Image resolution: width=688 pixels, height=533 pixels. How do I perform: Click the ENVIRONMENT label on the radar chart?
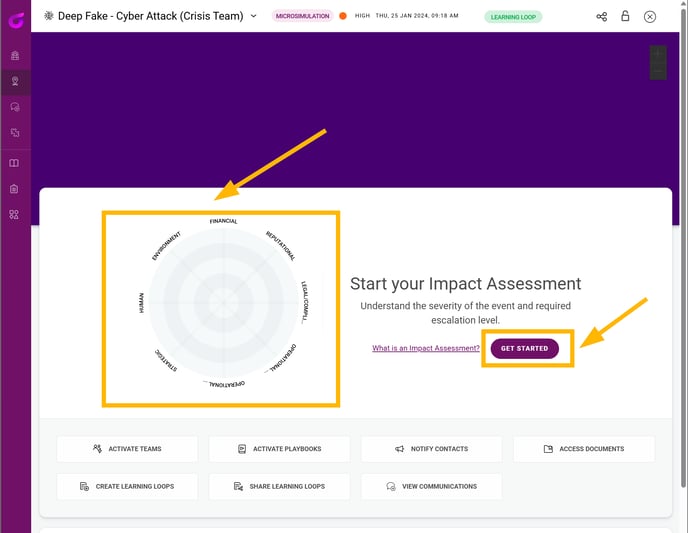click(x=166, y=246)
